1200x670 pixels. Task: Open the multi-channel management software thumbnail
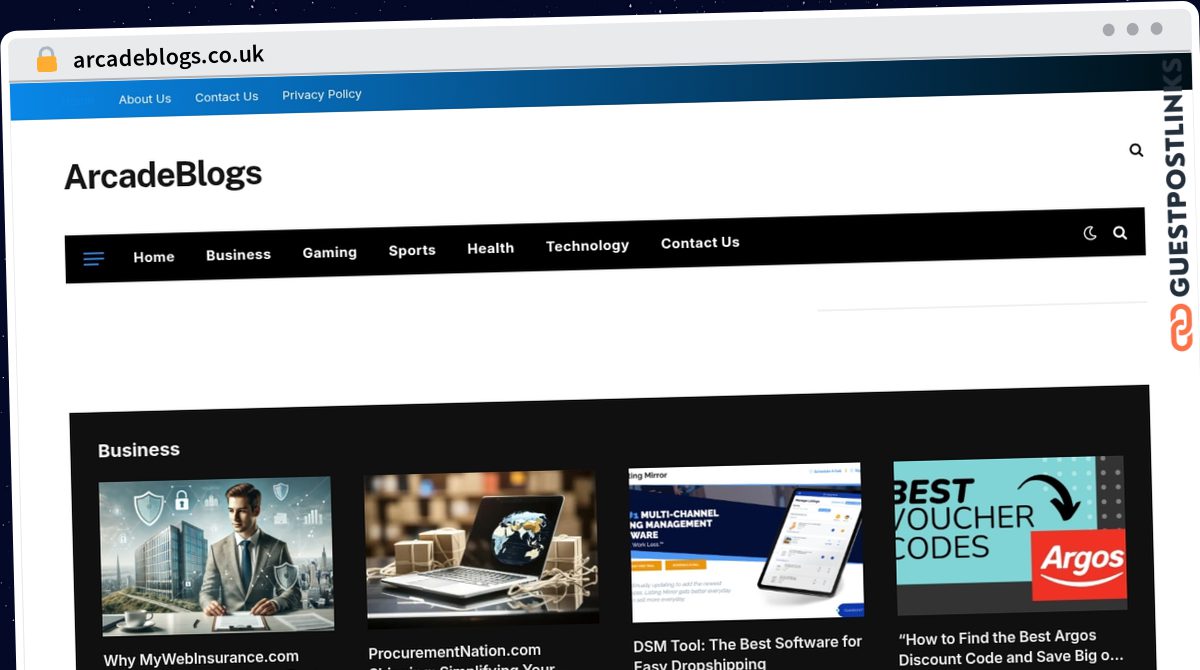746,542
